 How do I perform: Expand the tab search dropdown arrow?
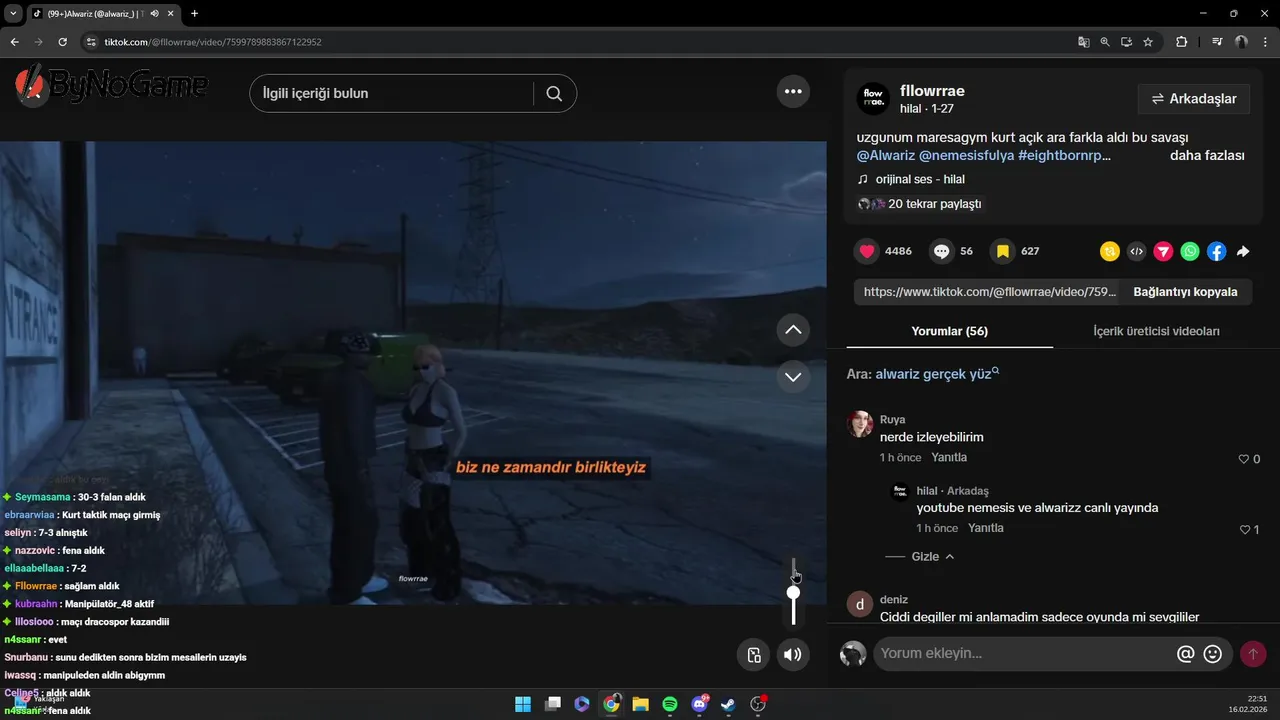click(x=13, y=13)
